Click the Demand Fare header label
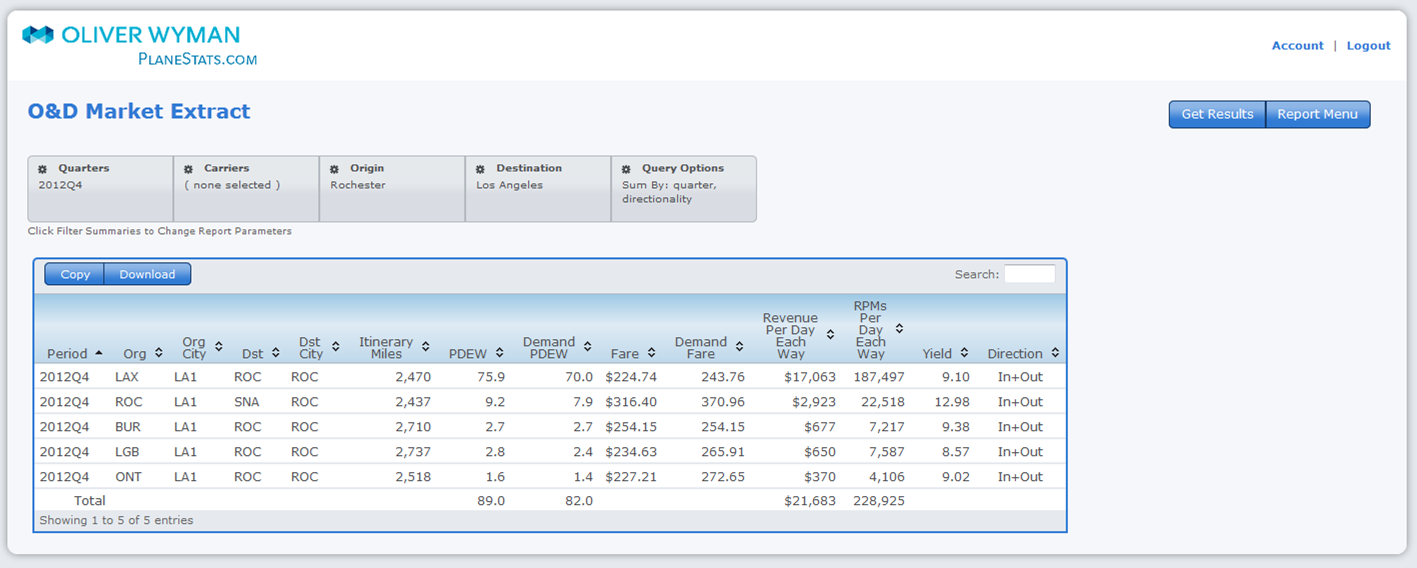This screenshot has width=1417, height=568. pos(701,348)
